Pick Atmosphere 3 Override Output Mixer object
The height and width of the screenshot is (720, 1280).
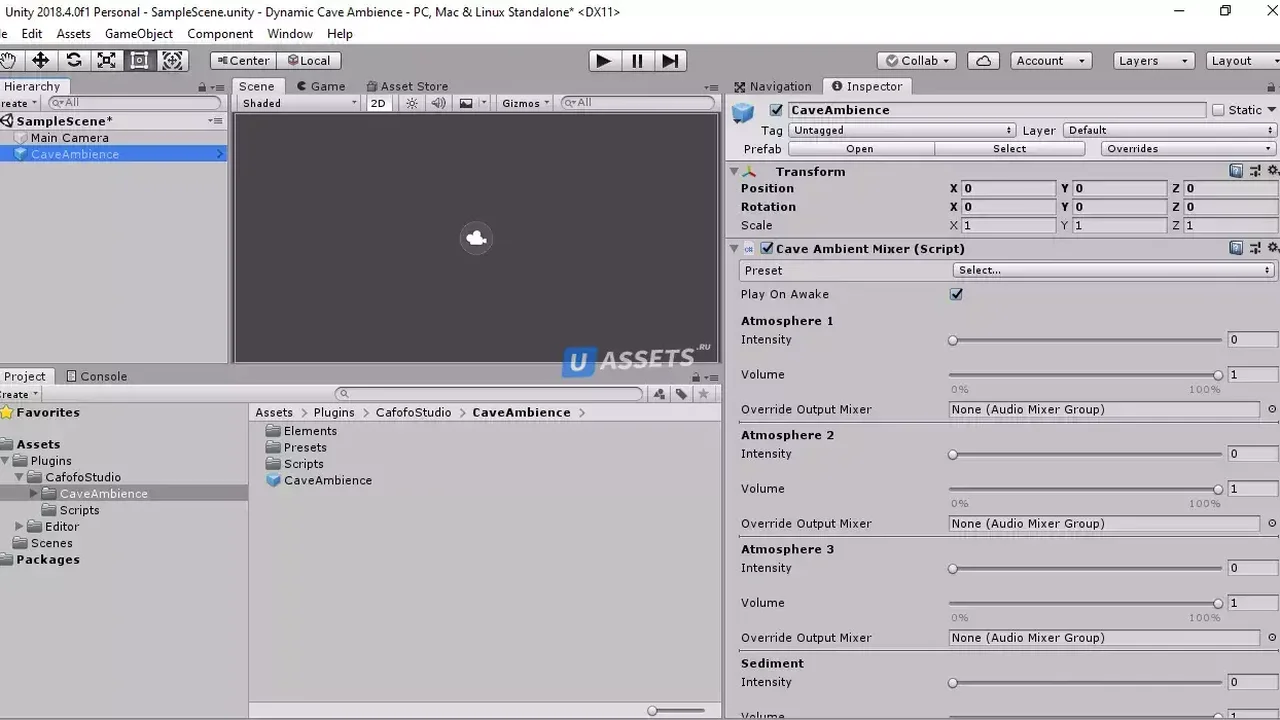coord(1272,637)
